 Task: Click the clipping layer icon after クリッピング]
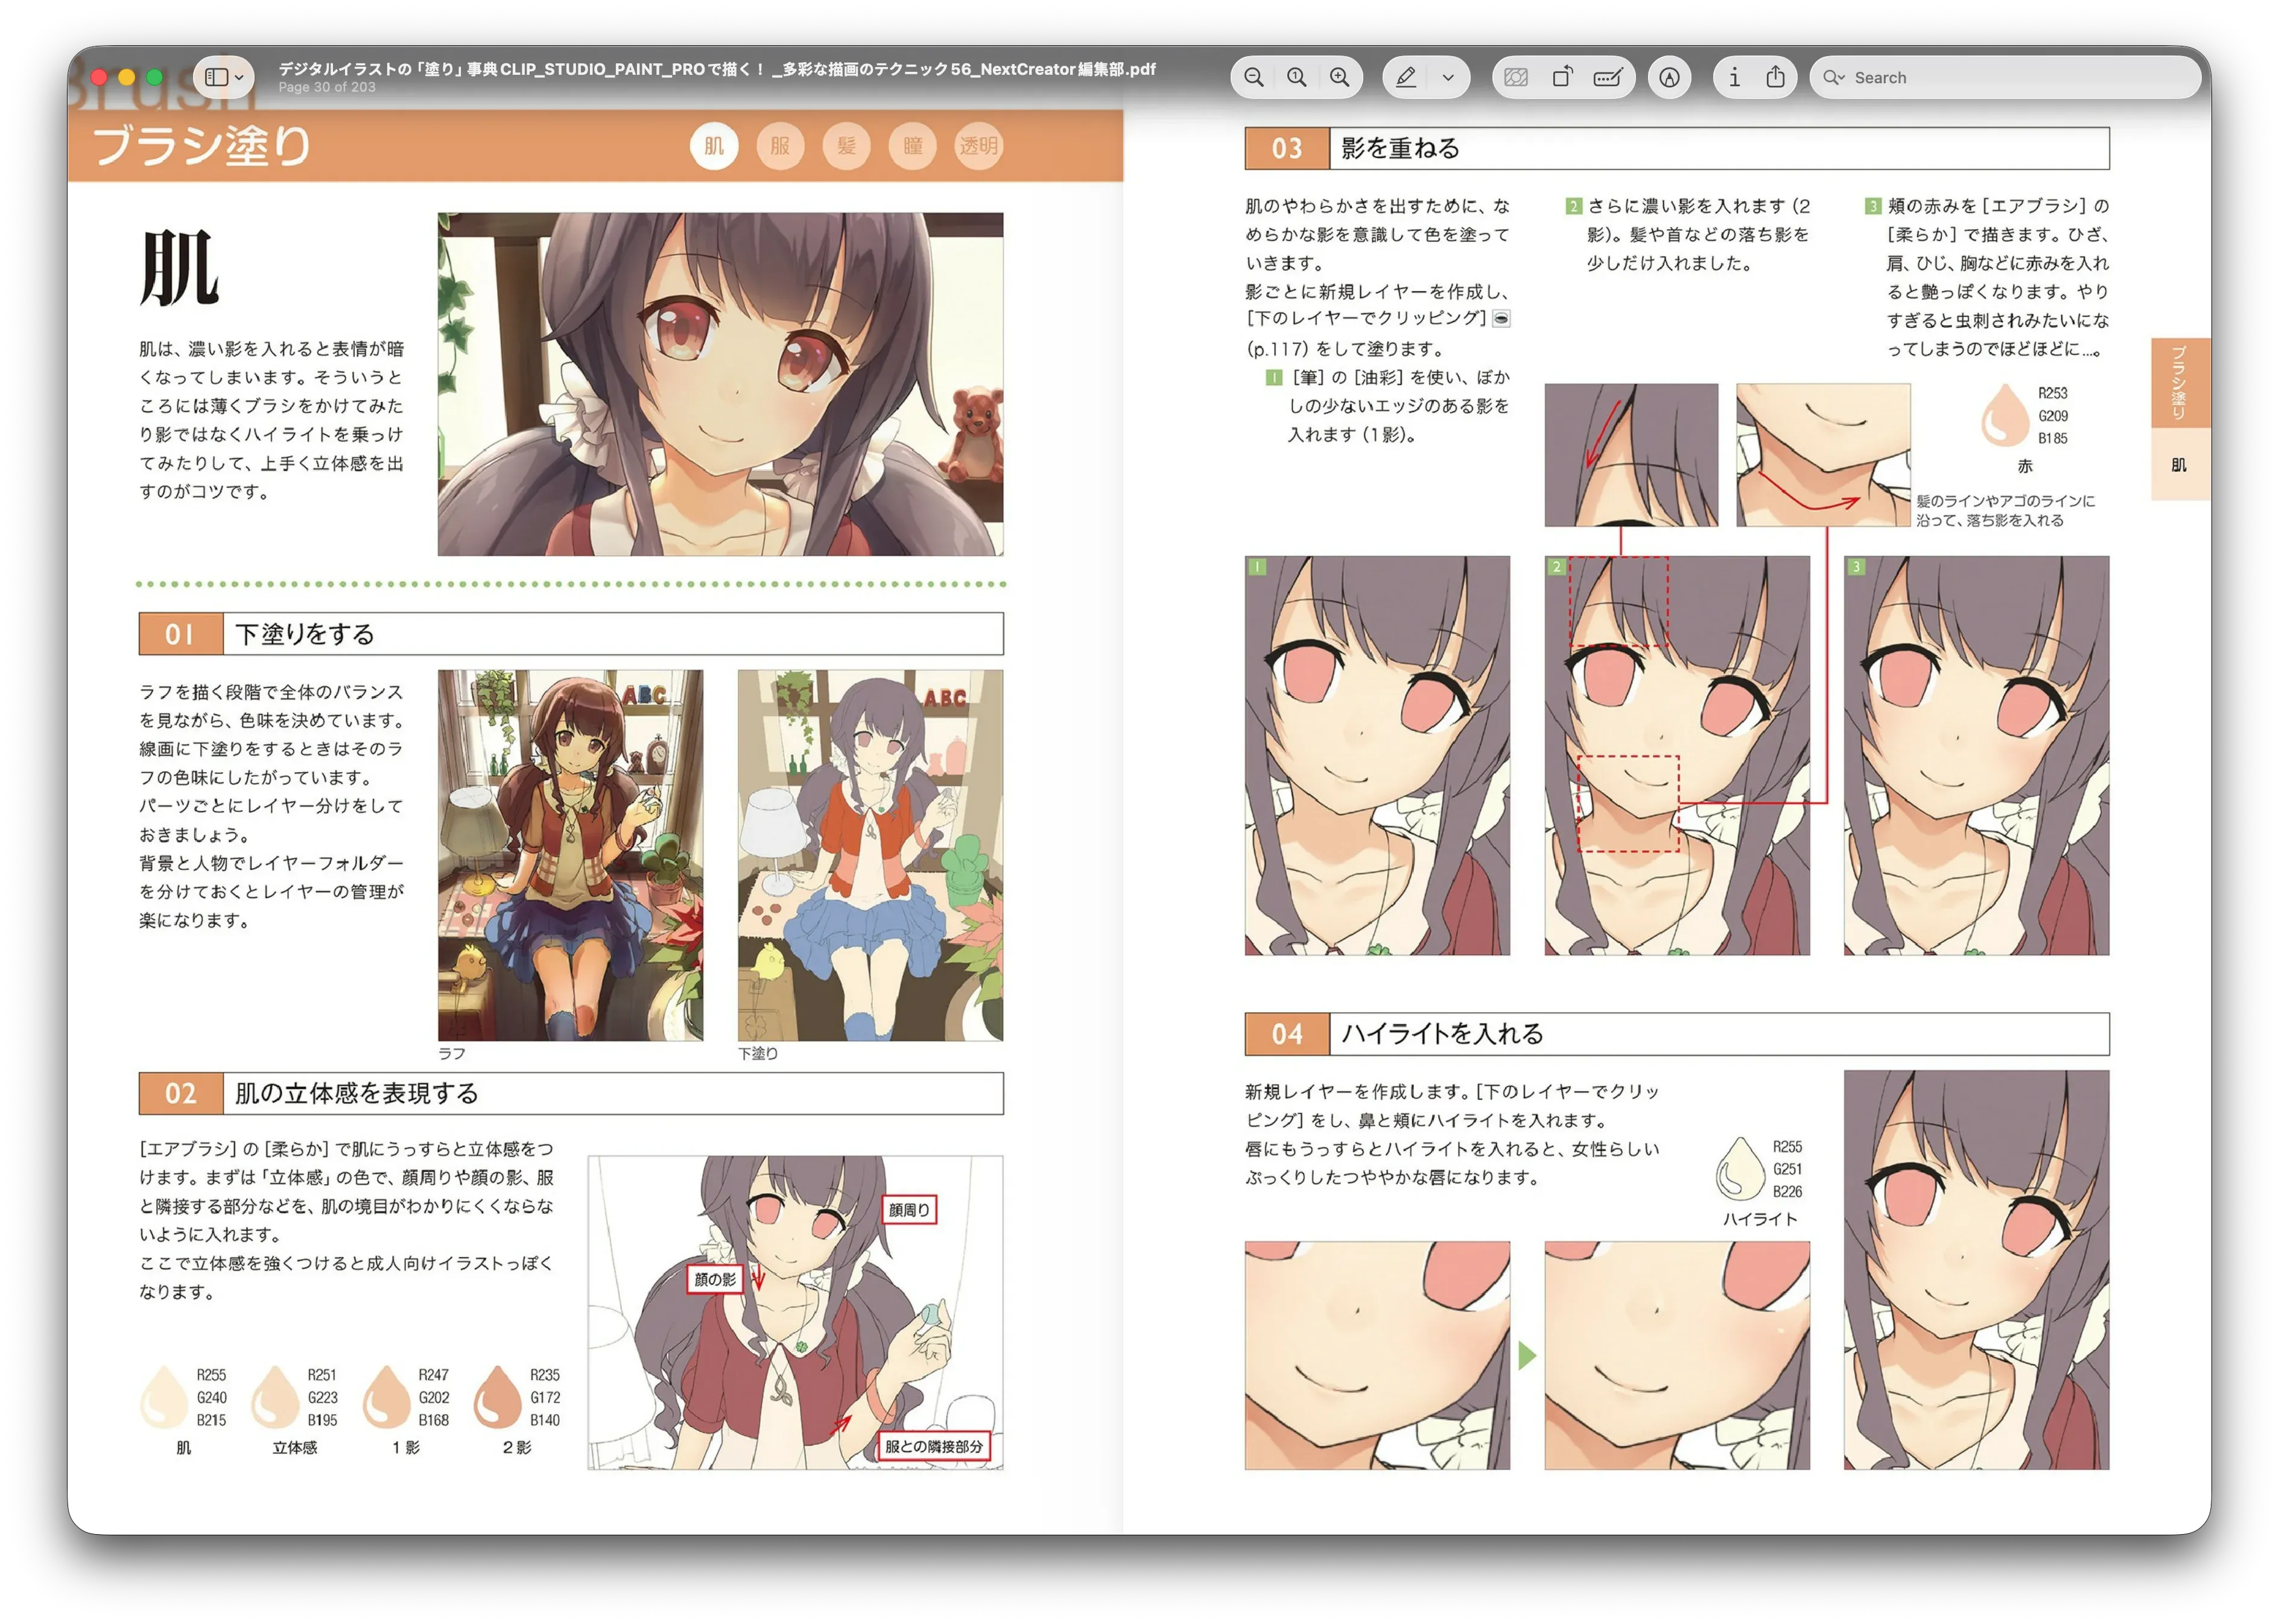pyautogui.click(x=1502, y=319)
